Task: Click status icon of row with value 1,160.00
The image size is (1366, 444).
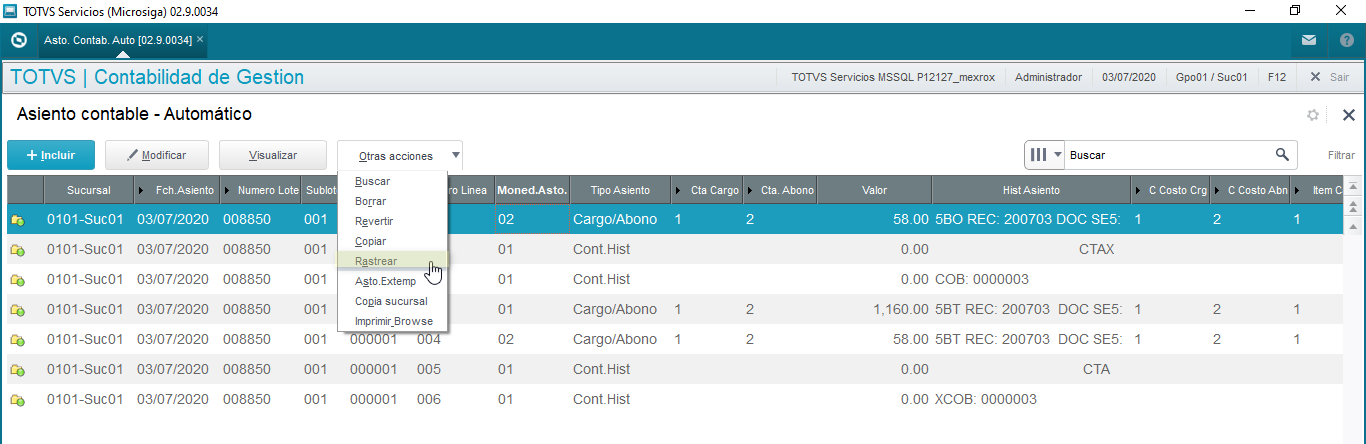Action: (18, 310)
